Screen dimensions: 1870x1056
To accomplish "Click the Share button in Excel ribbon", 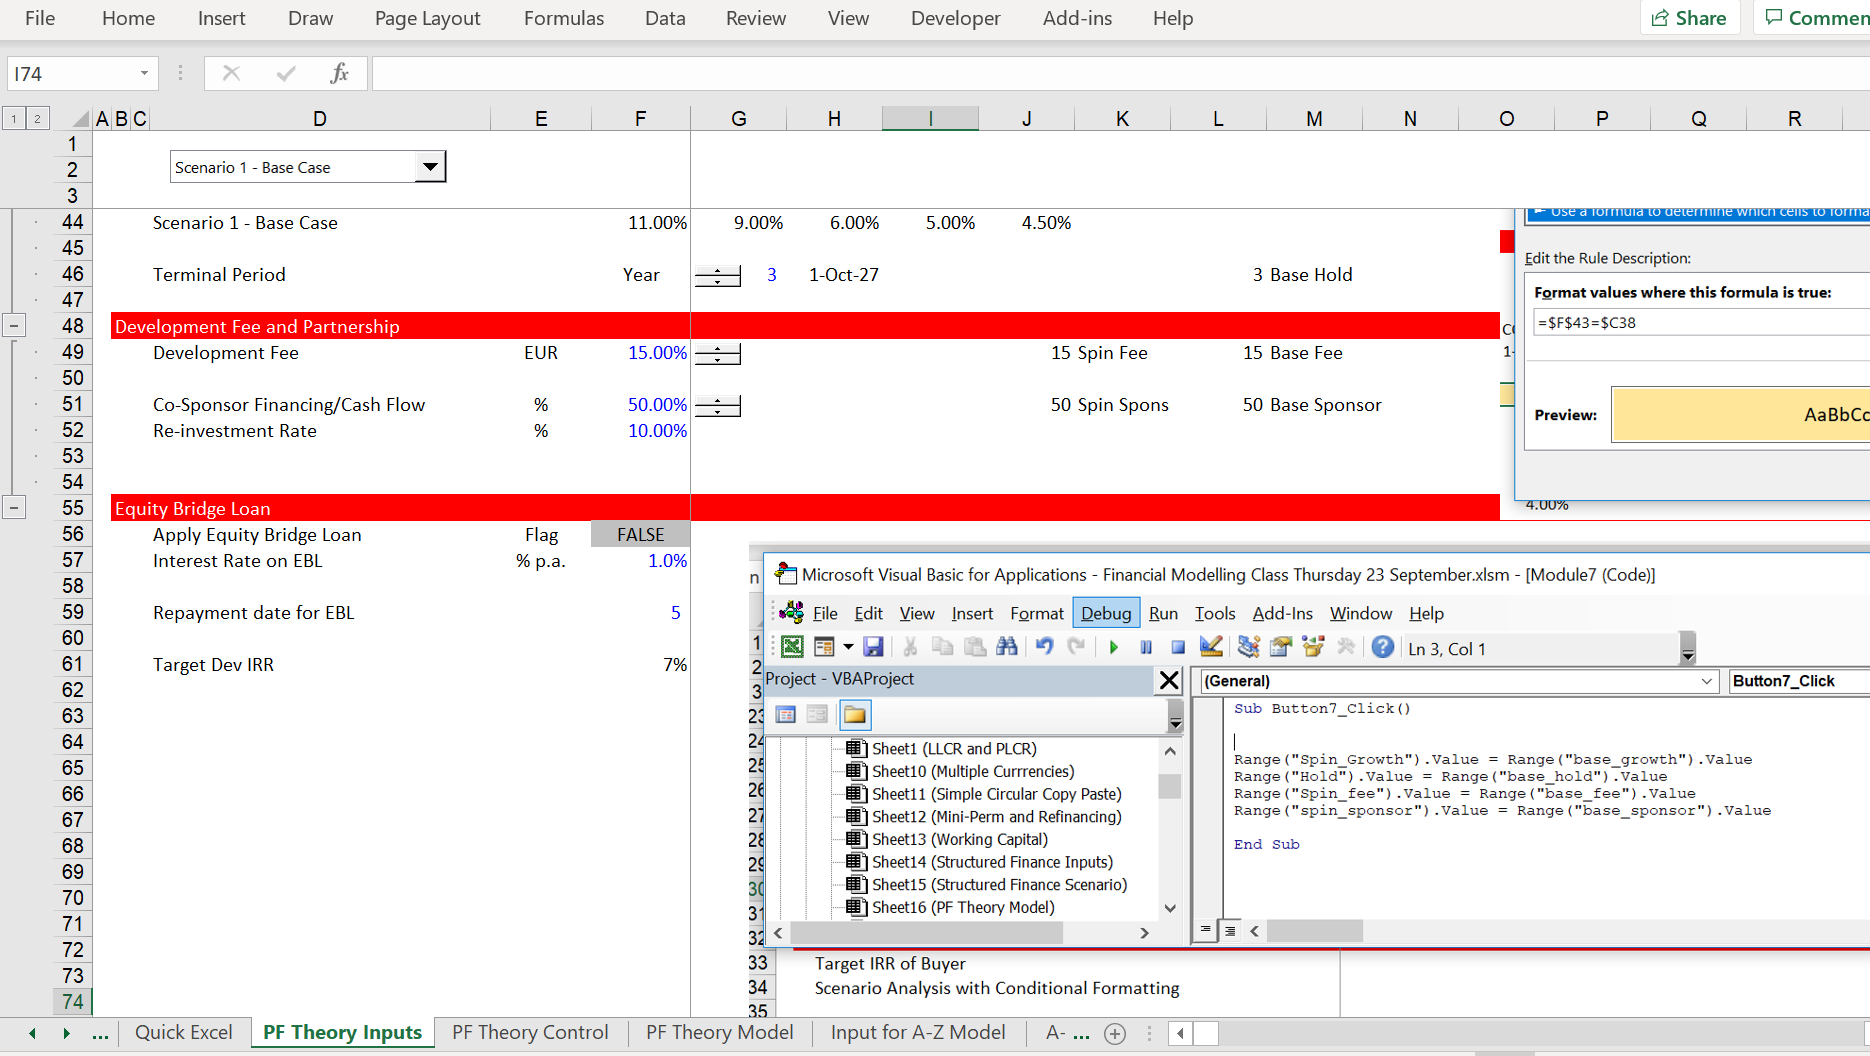I will pos(1690,17).
